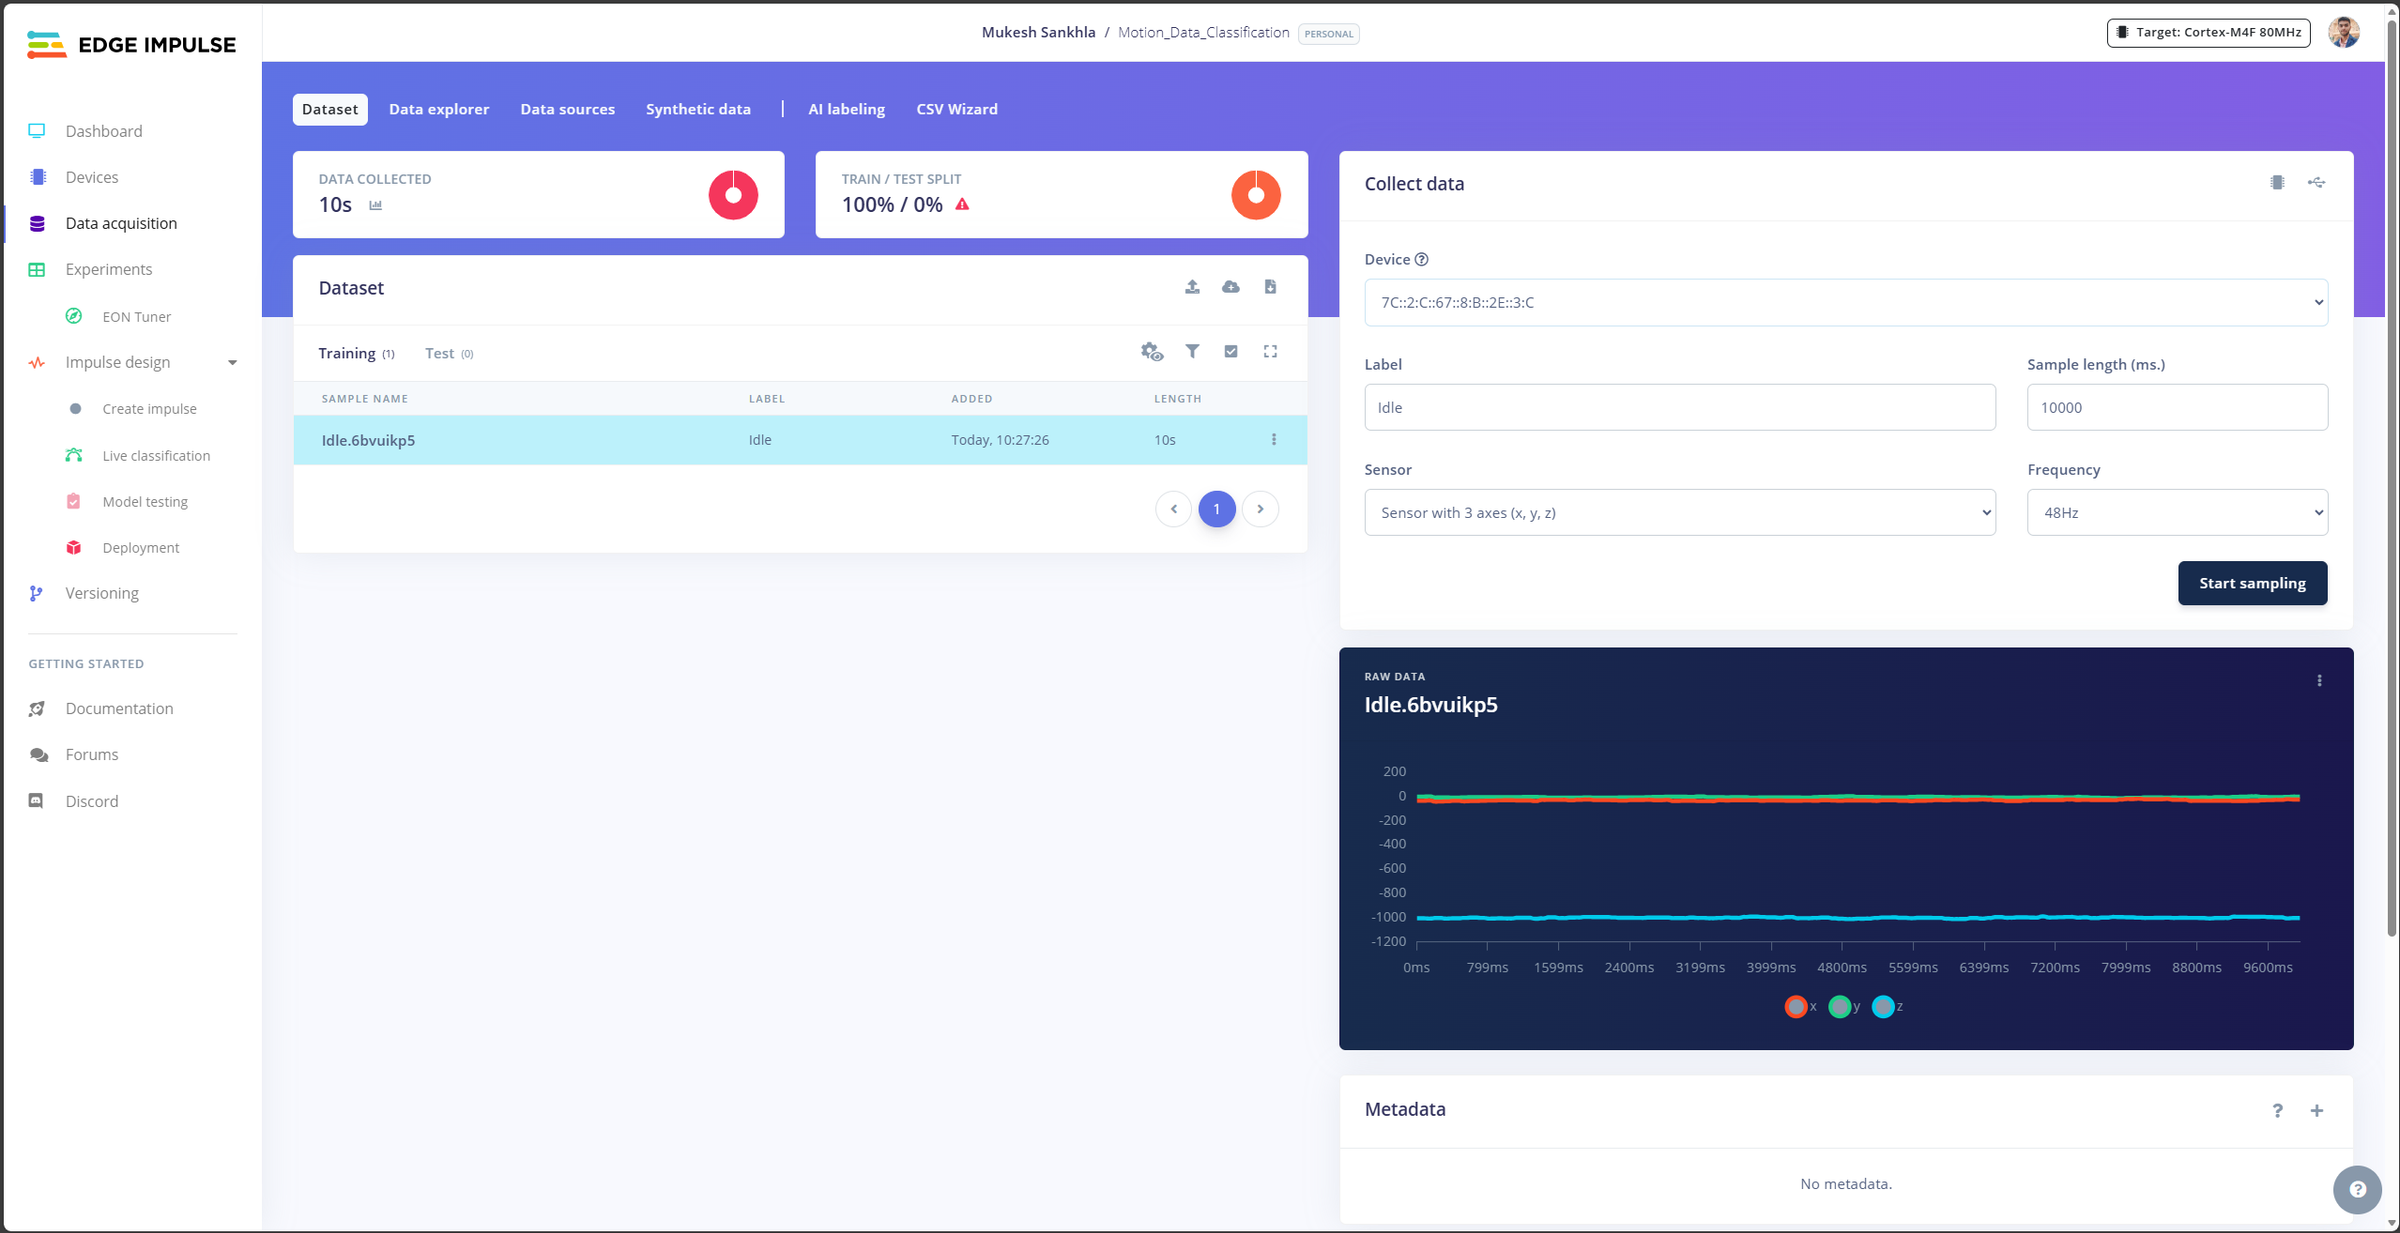The image size is (2400, 1233).
Task: Click the upload data icon in Dataset header
Action: (x=1192, y=287)
